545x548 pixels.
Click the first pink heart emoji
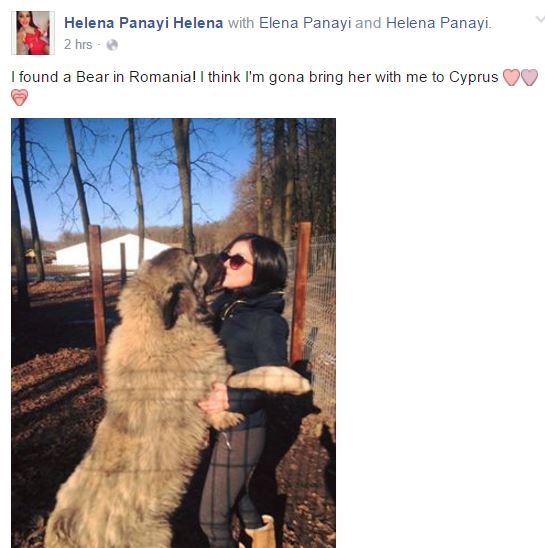511,77
